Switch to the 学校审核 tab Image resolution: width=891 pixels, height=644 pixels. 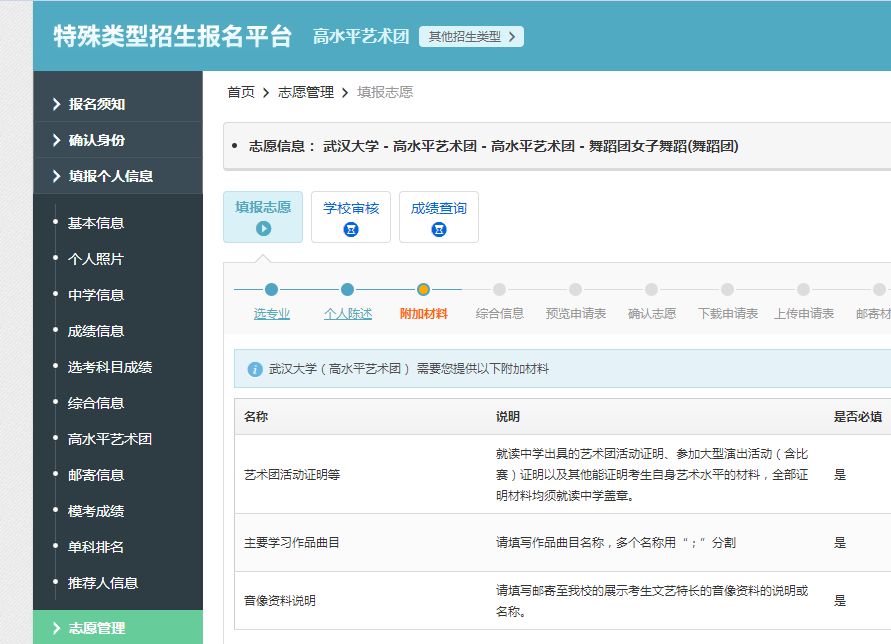click(x=350, y=217)
